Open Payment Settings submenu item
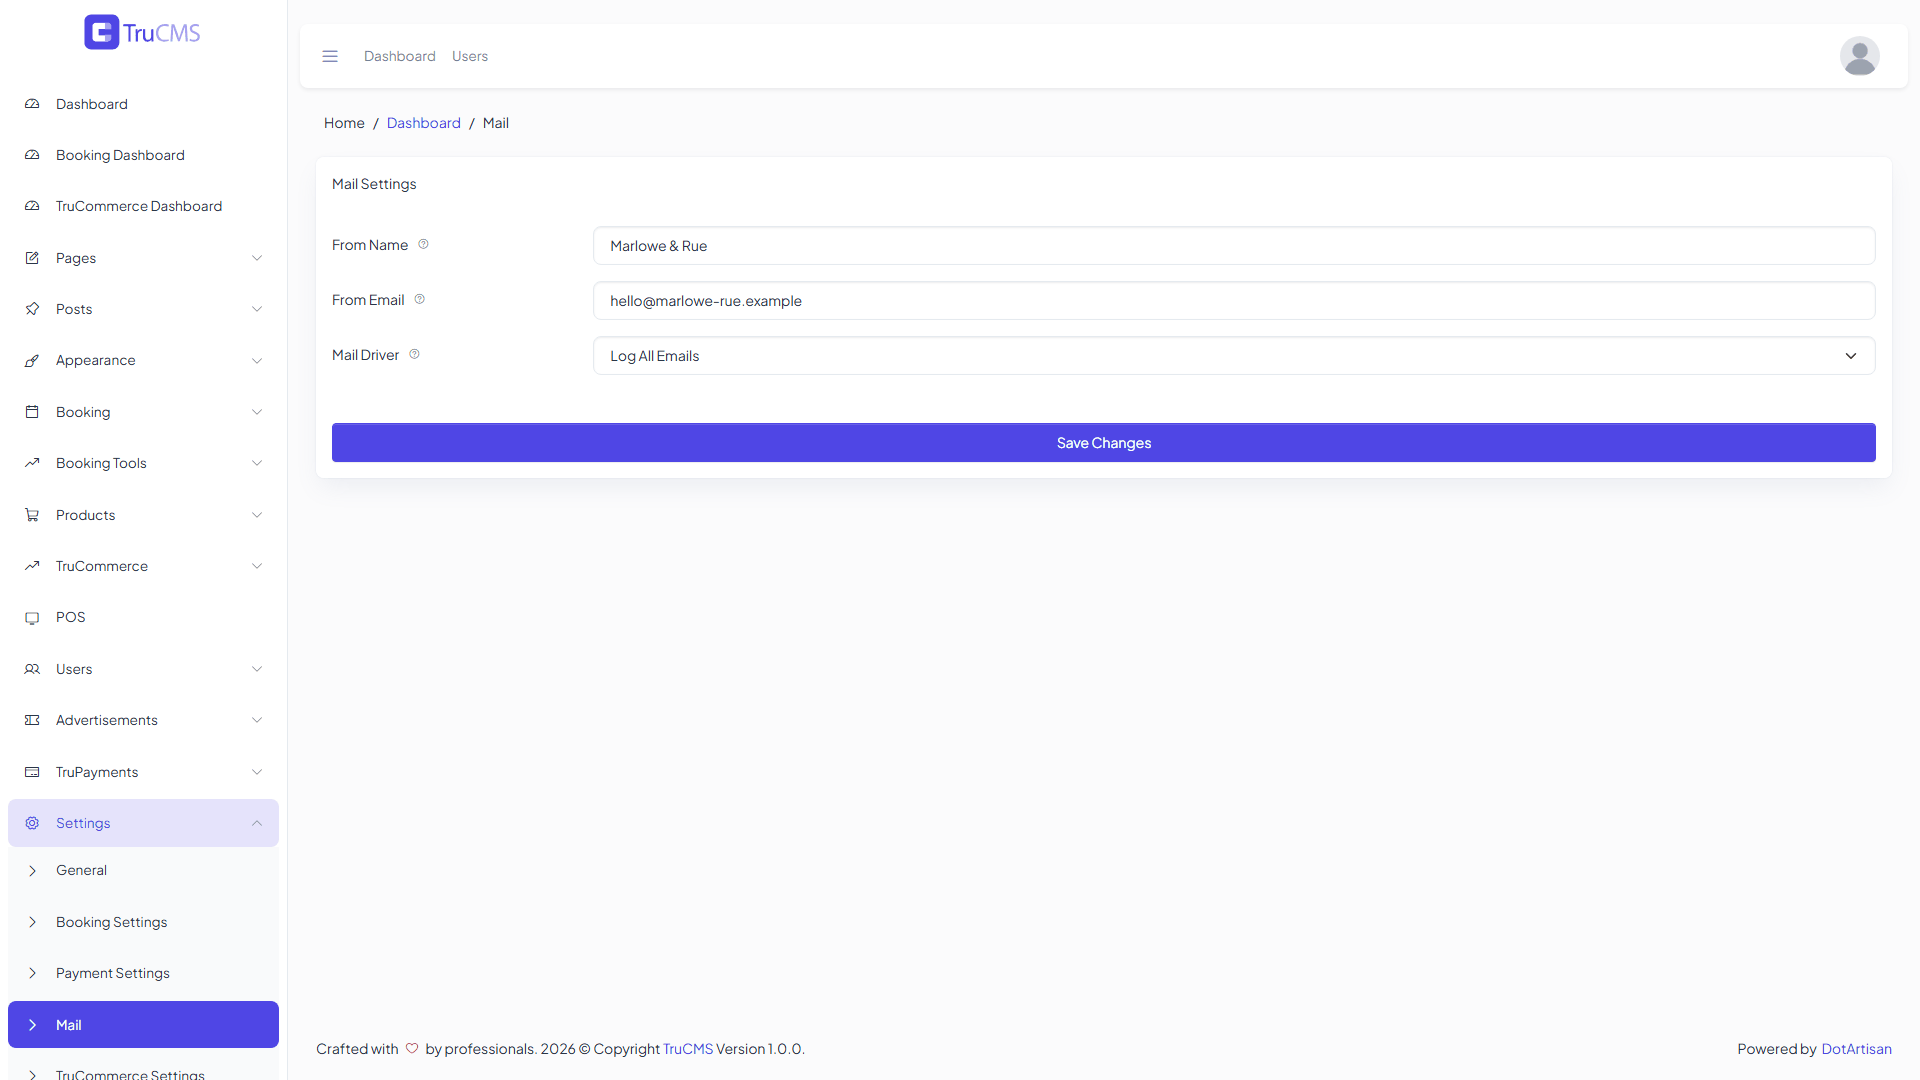This screenshot has width=1920, height=1080. (x=143, y=973)
